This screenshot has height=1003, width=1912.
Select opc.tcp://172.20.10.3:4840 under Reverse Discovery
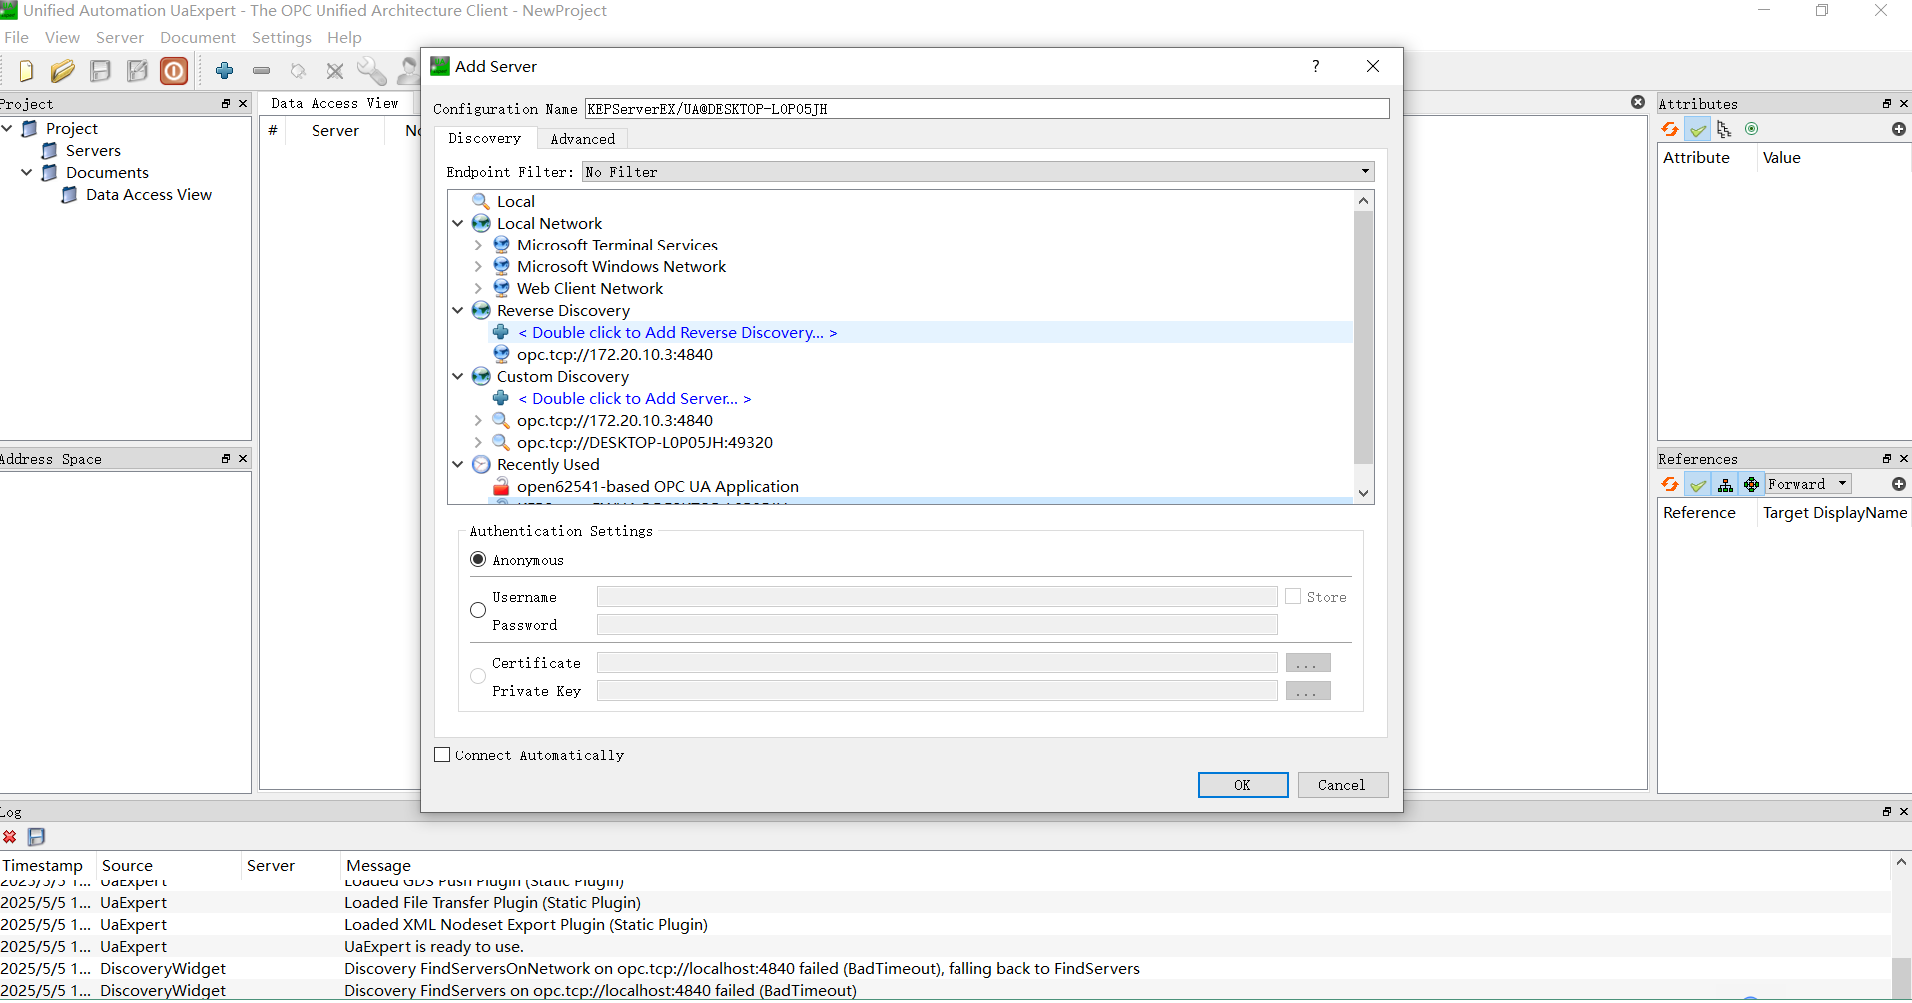[615, 355]
